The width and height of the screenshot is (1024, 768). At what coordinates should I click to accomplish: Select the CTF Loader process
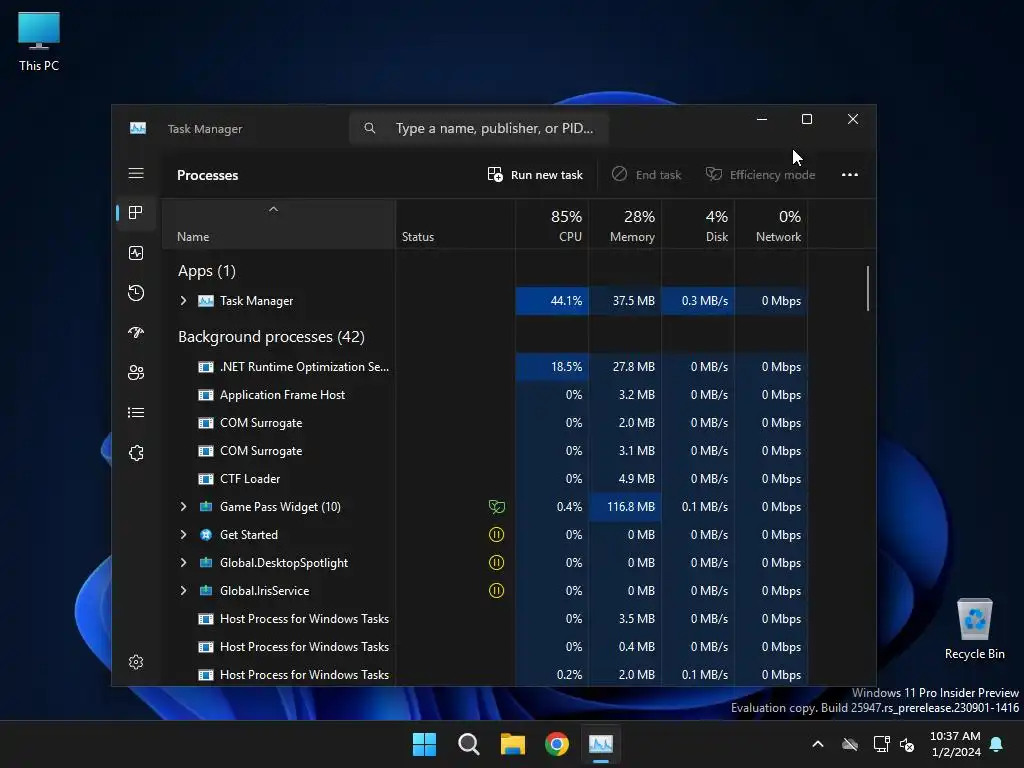[485, 479]
